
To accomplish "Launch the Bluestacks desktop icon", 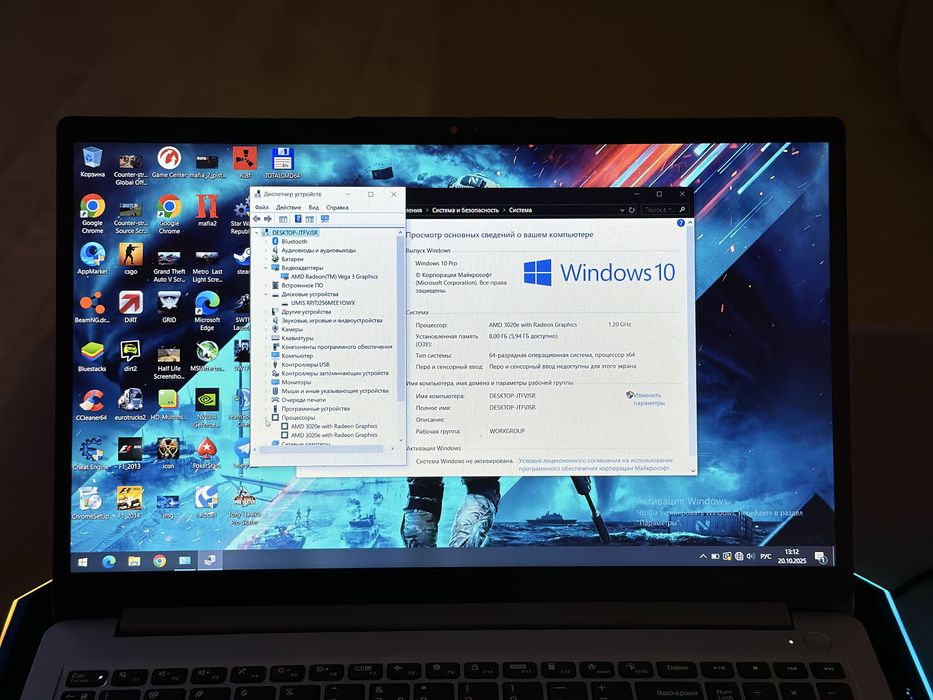I will point(92,356).
